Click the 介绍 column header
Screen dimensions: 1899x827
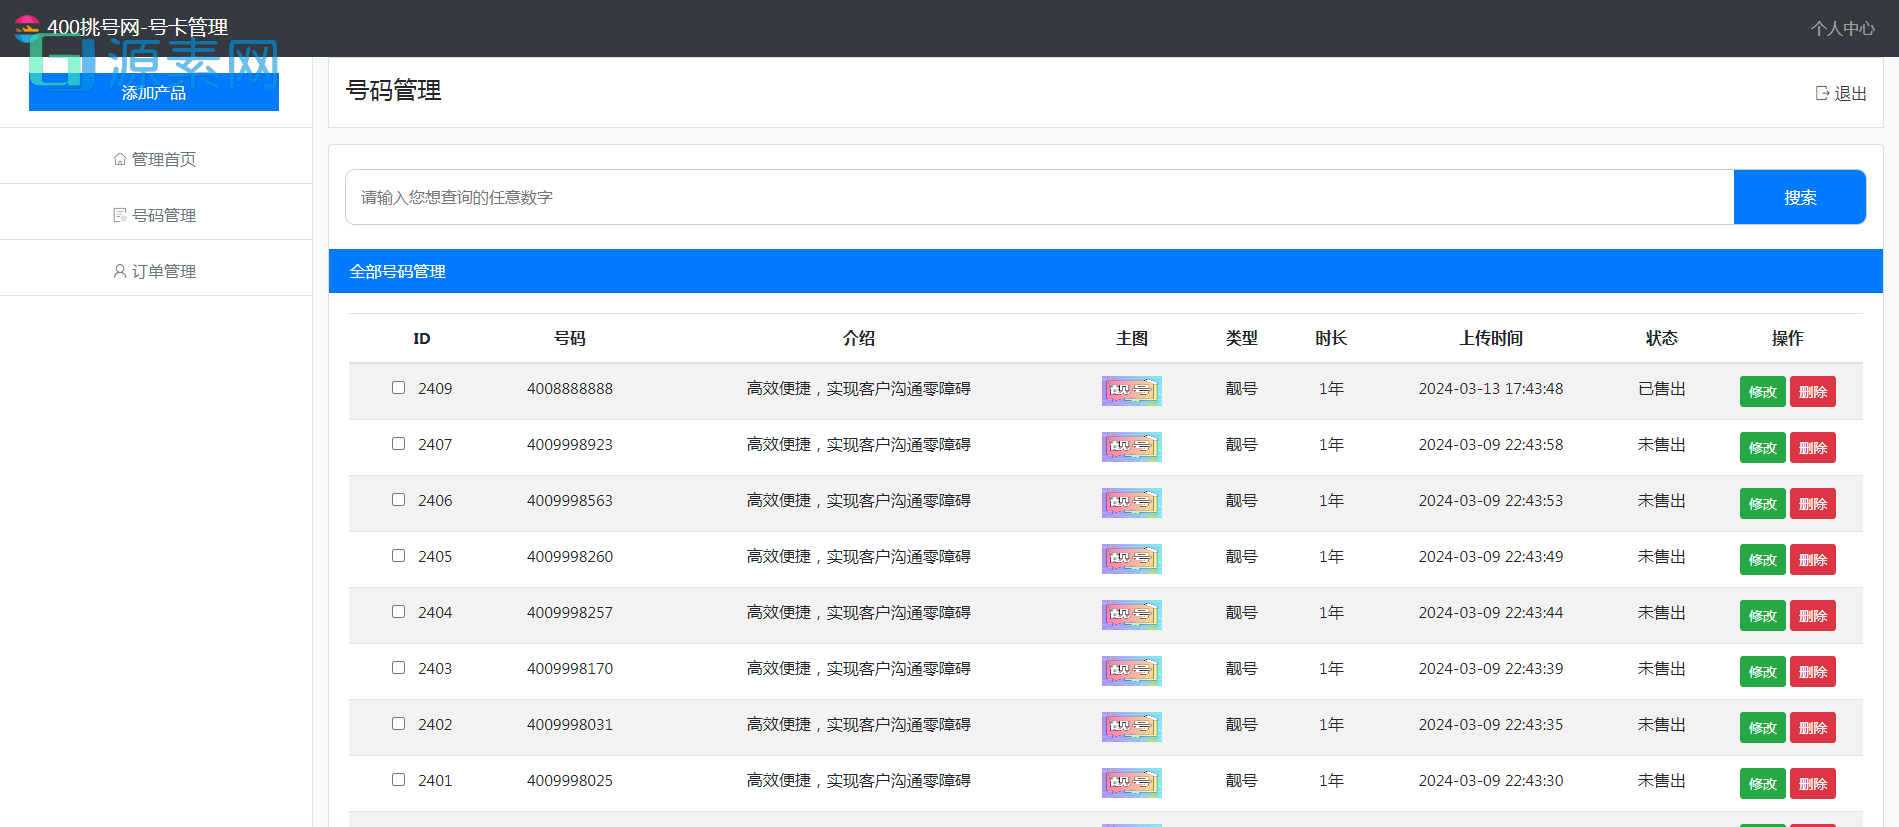pos(859,338)
